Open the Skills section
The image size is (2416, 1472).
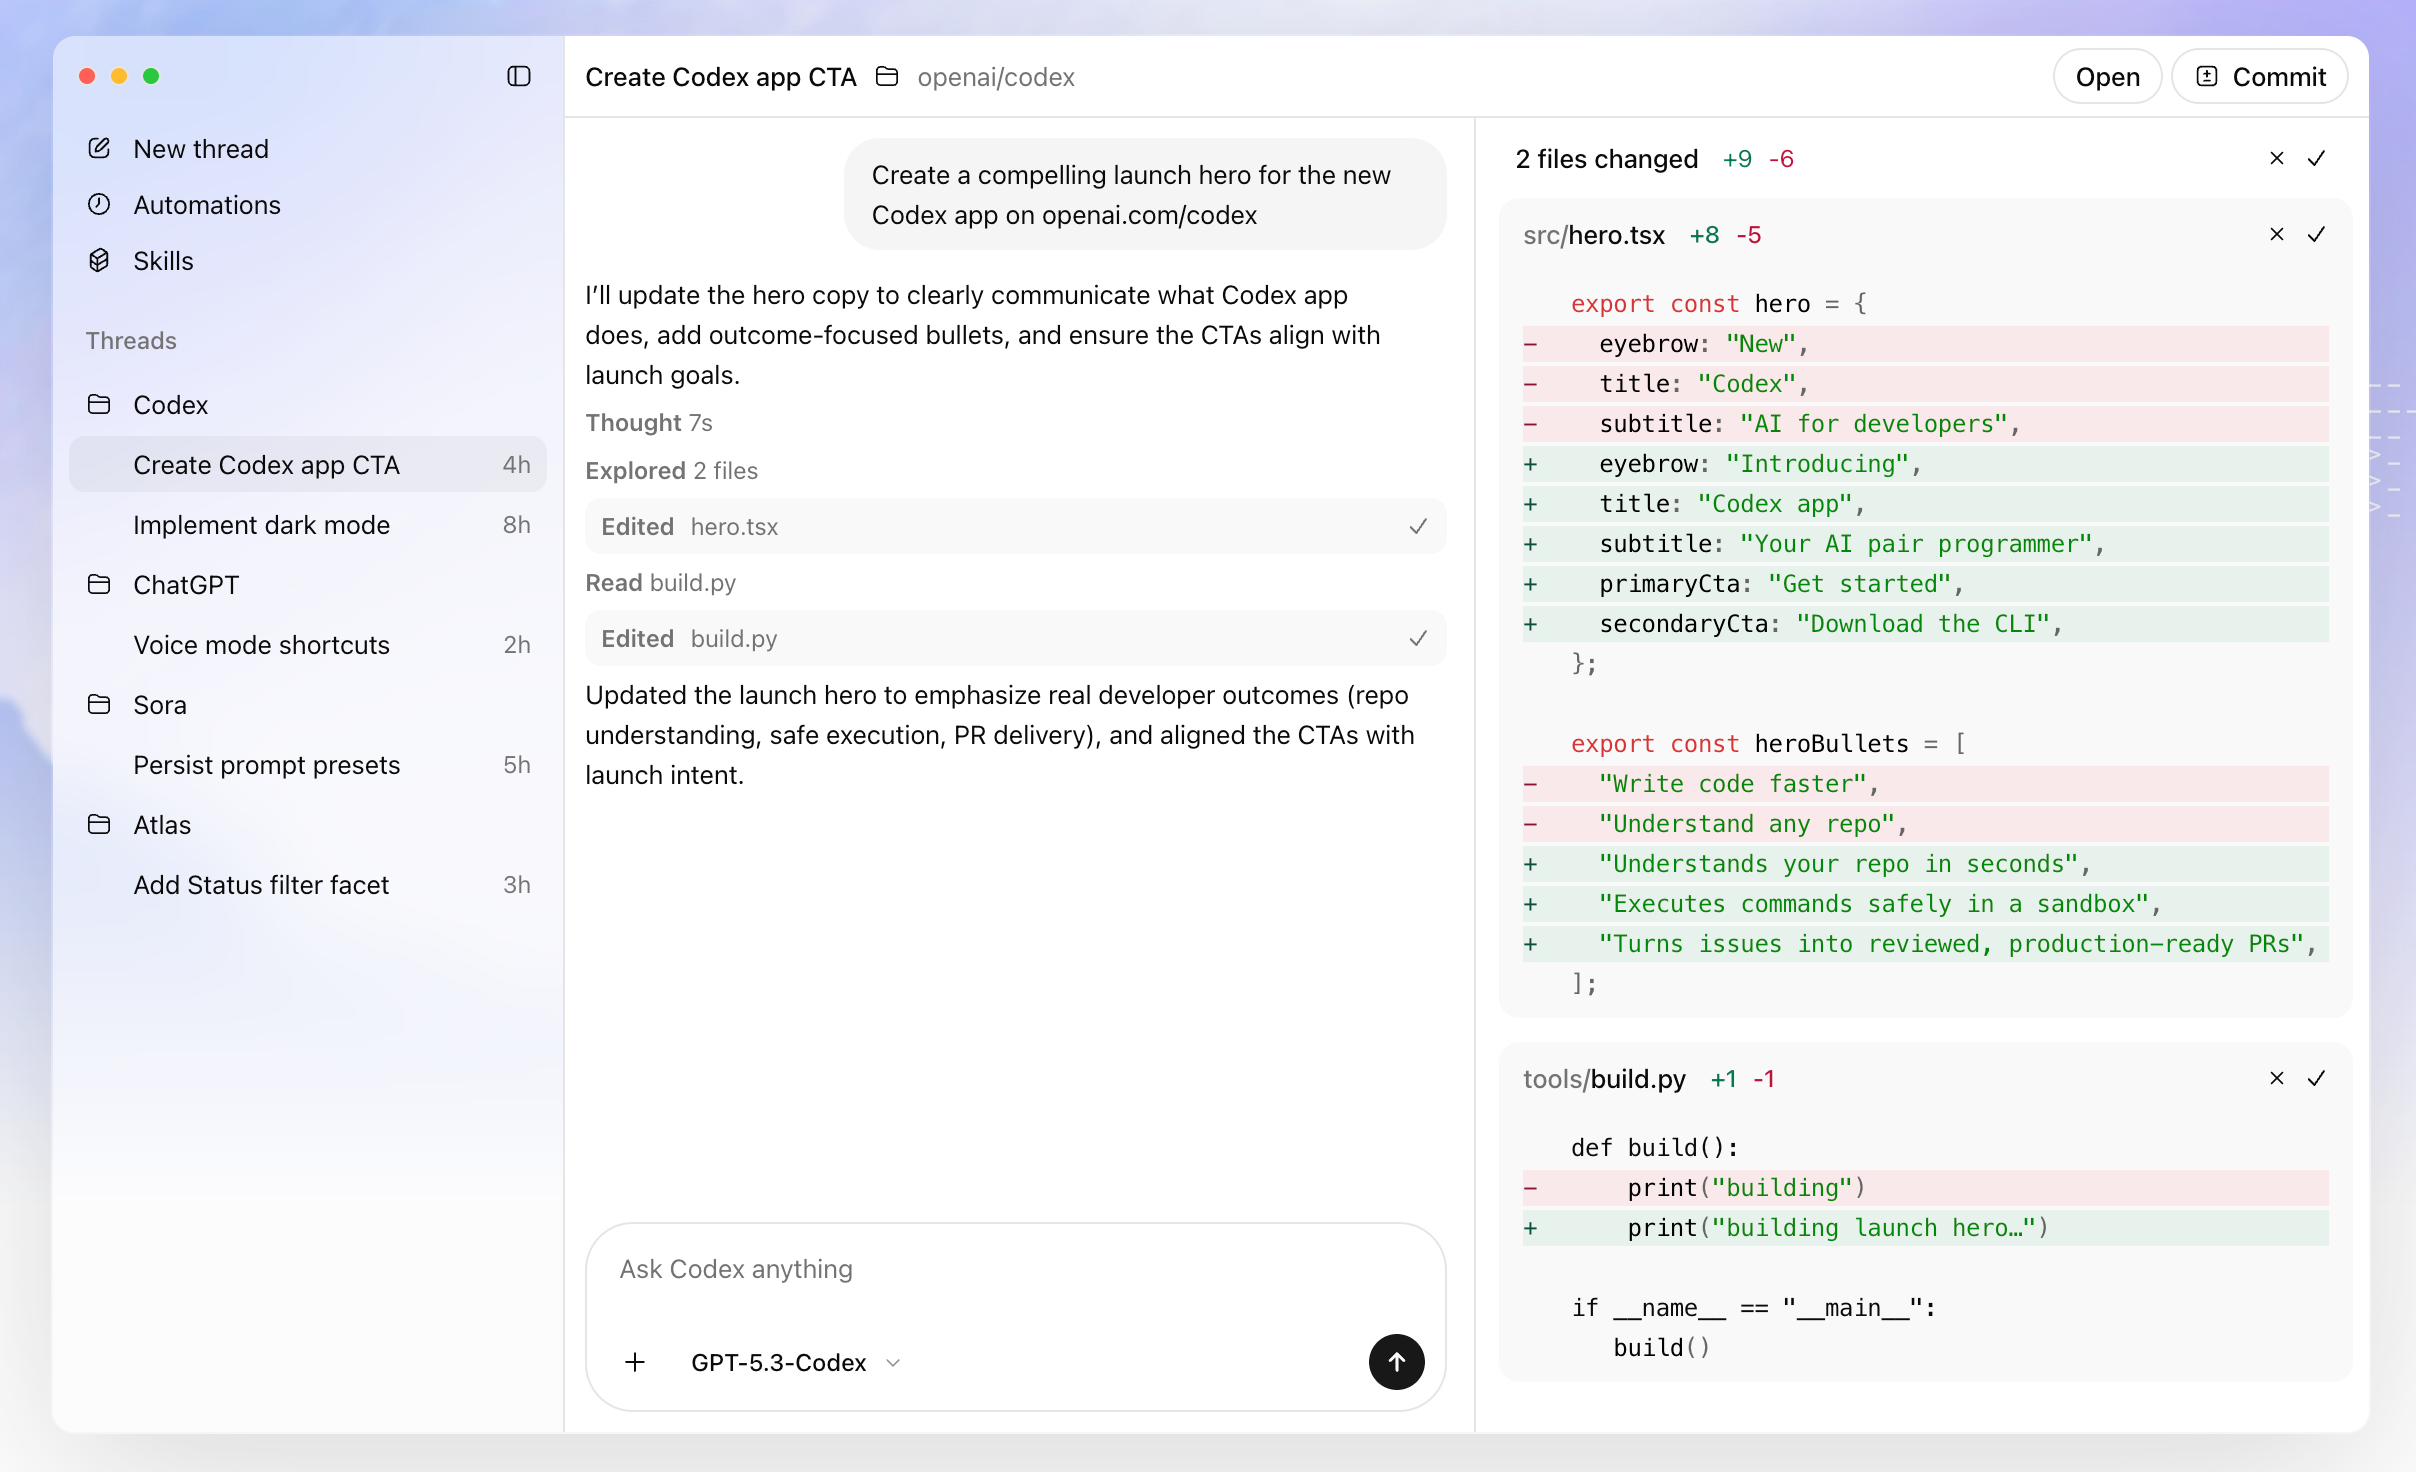[163, 261]
